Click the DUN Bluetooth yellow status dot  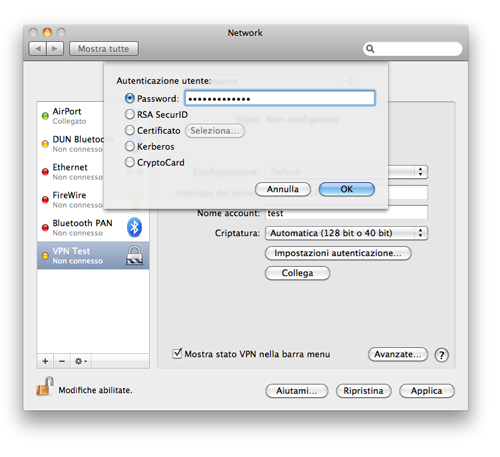[45, 144]
